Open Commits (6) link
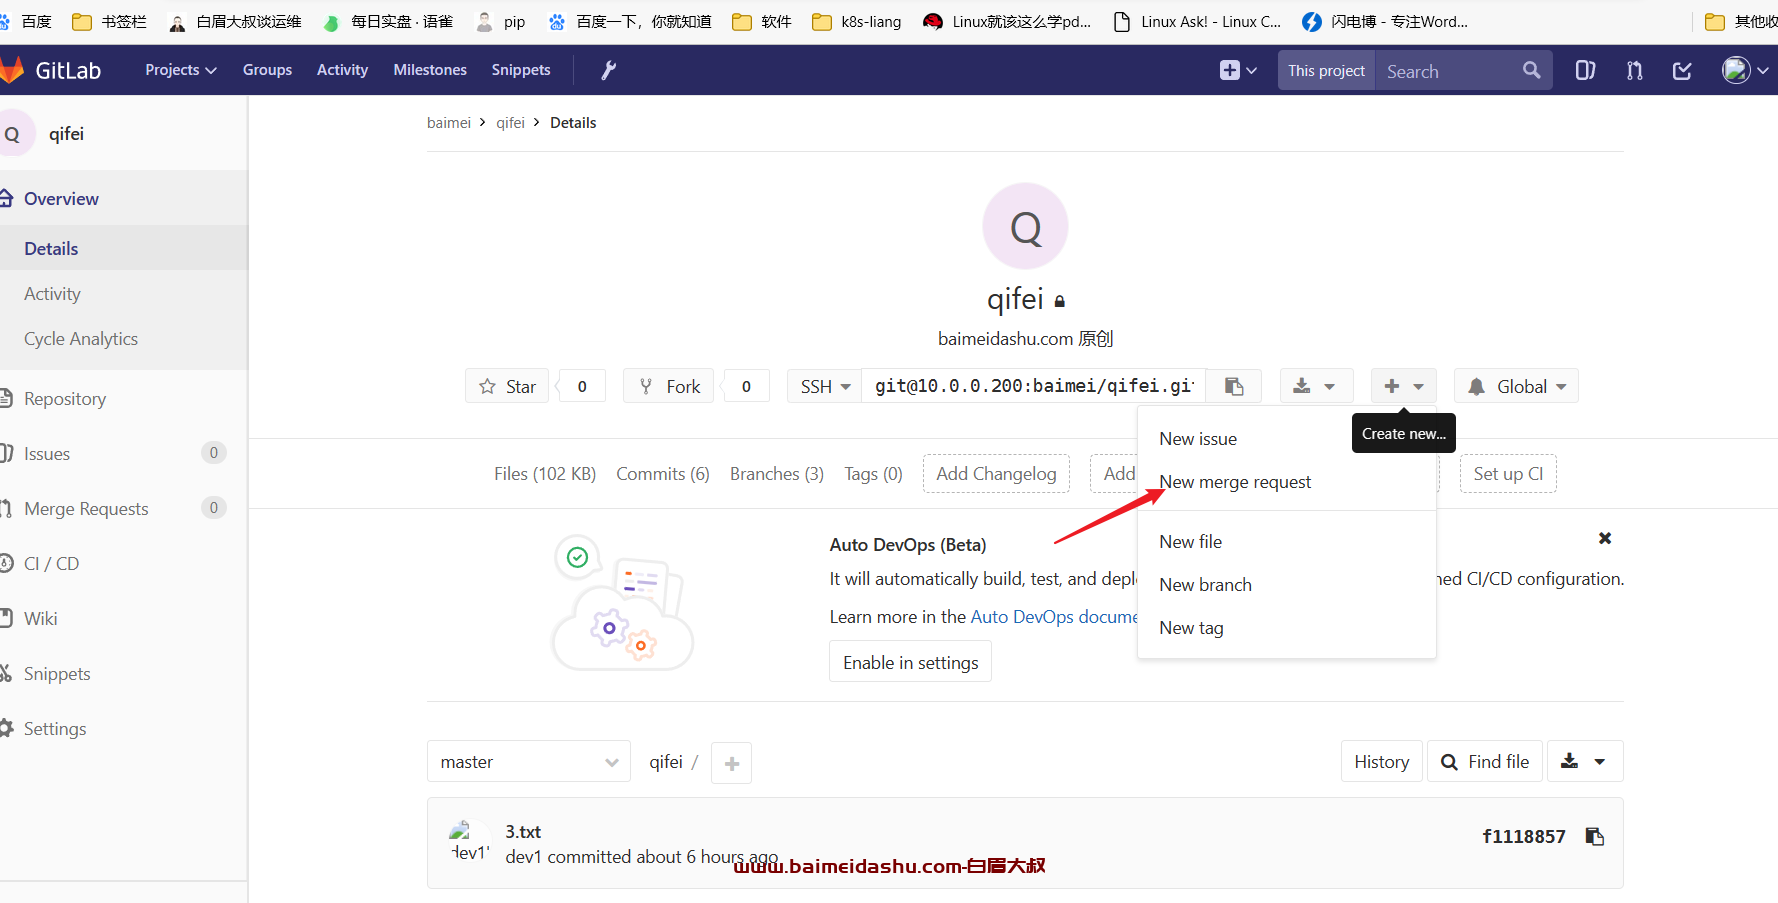The width and height of the screenshot is (1778, 903). click(663, 474)
